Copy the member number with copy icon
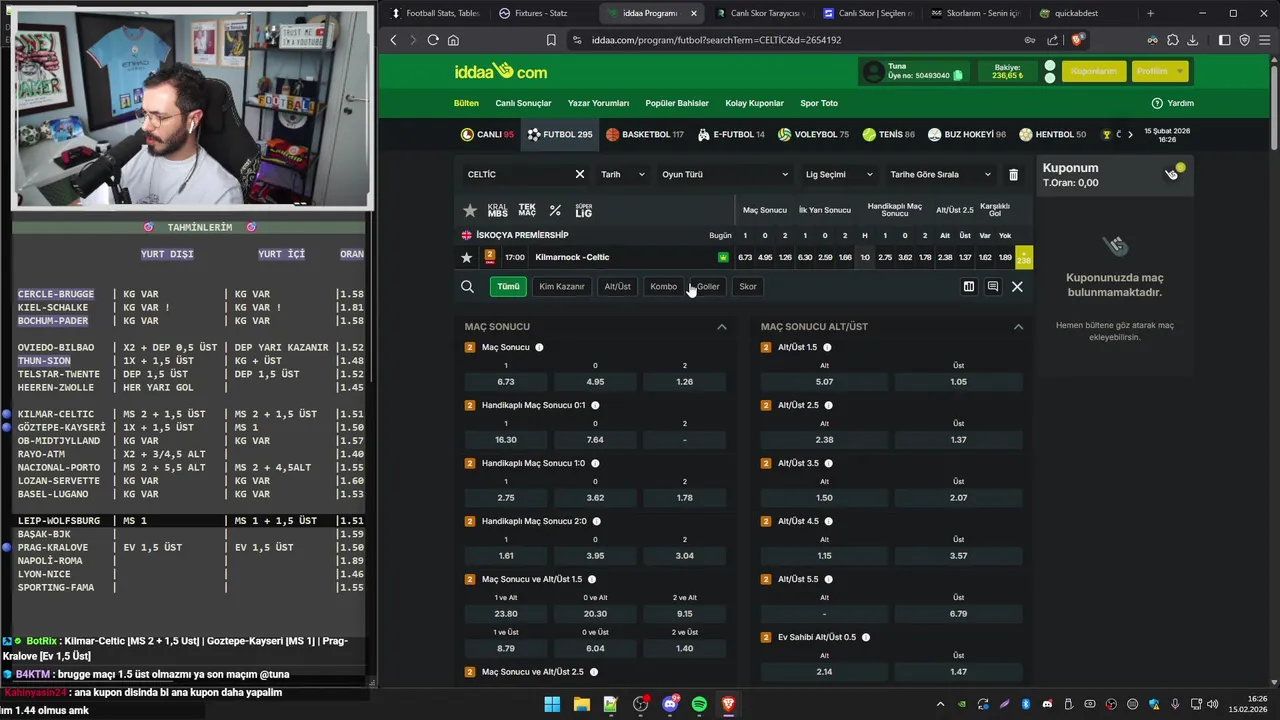 click(958, 76)
